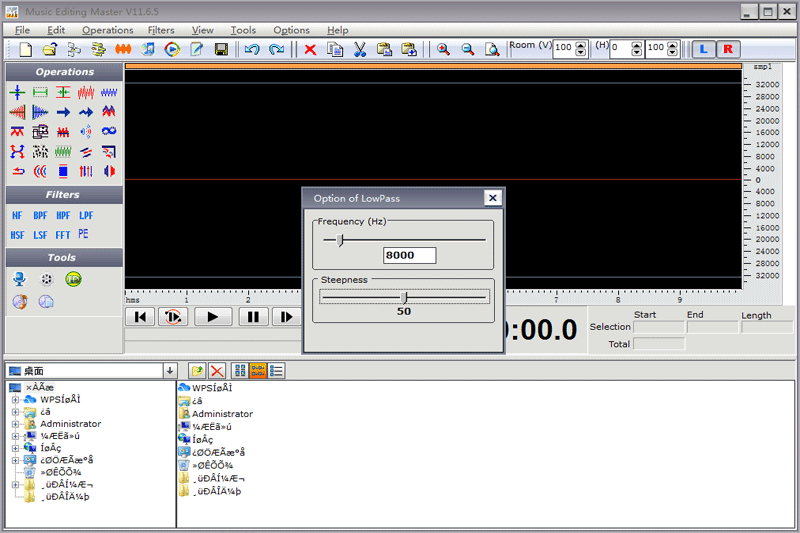Open the Operations menu

point(108,30)
